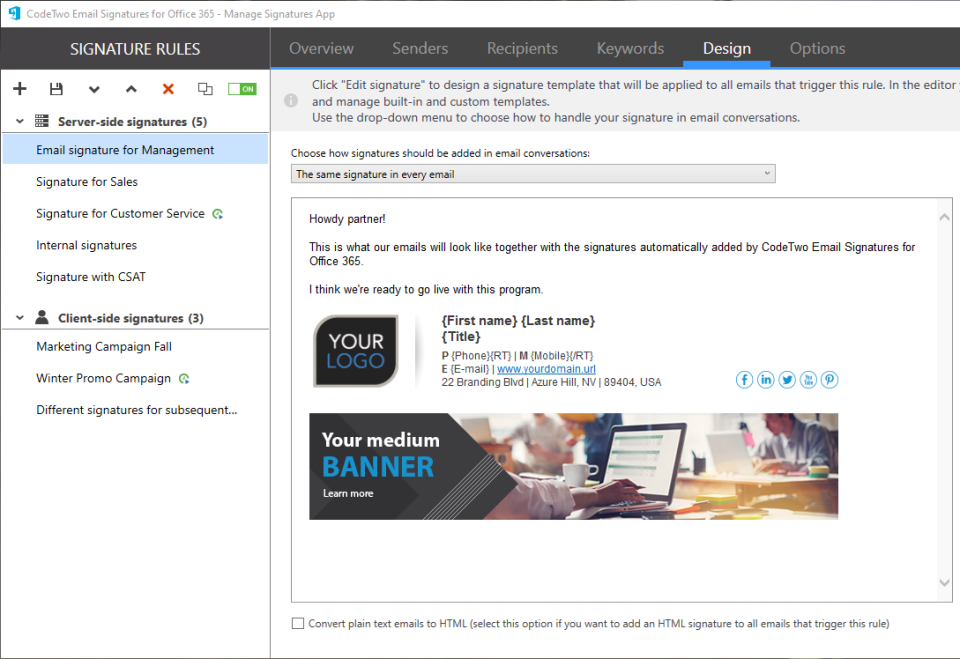The image size is (960, 659).
Task: Open the signatures in conversations dropdown
Action: coord(533,174)
